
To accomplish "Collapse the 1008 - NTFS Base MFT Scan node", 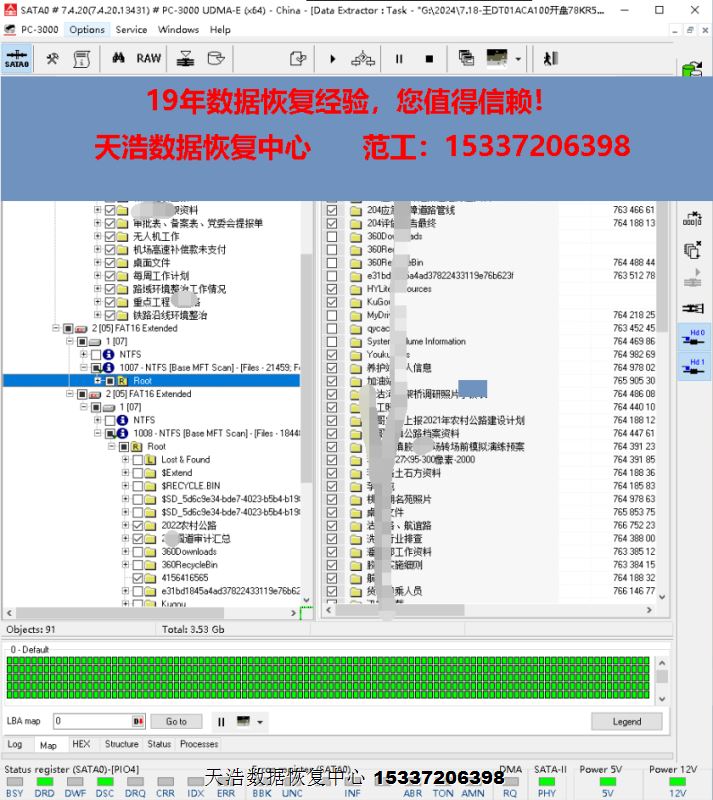I will click(x=97, y=434).
